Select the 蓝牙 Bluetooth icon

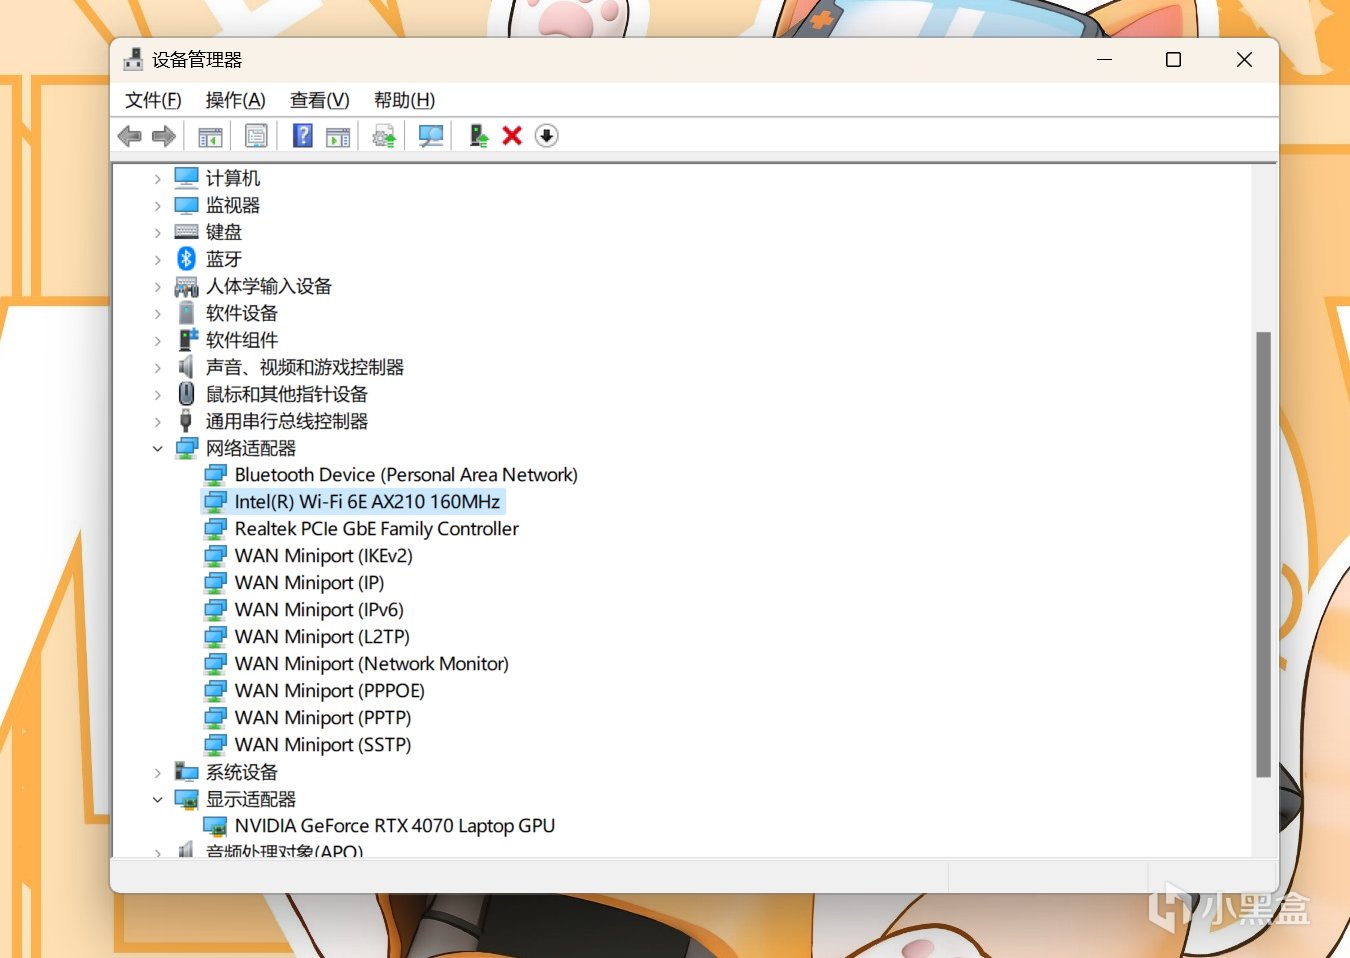point(186,259)
